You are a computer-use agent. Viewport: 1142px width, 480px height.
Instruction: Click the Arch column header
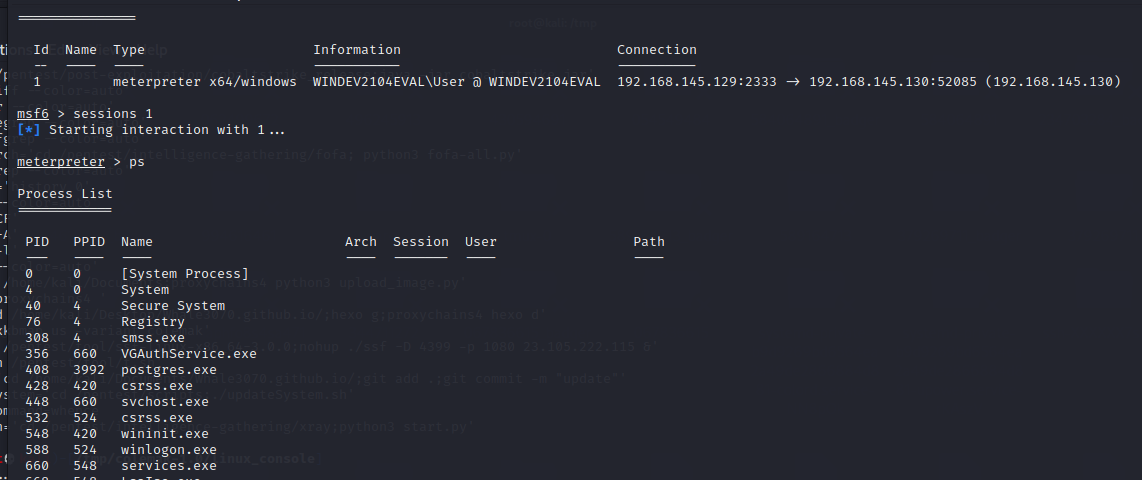click(x=360, y=242)
